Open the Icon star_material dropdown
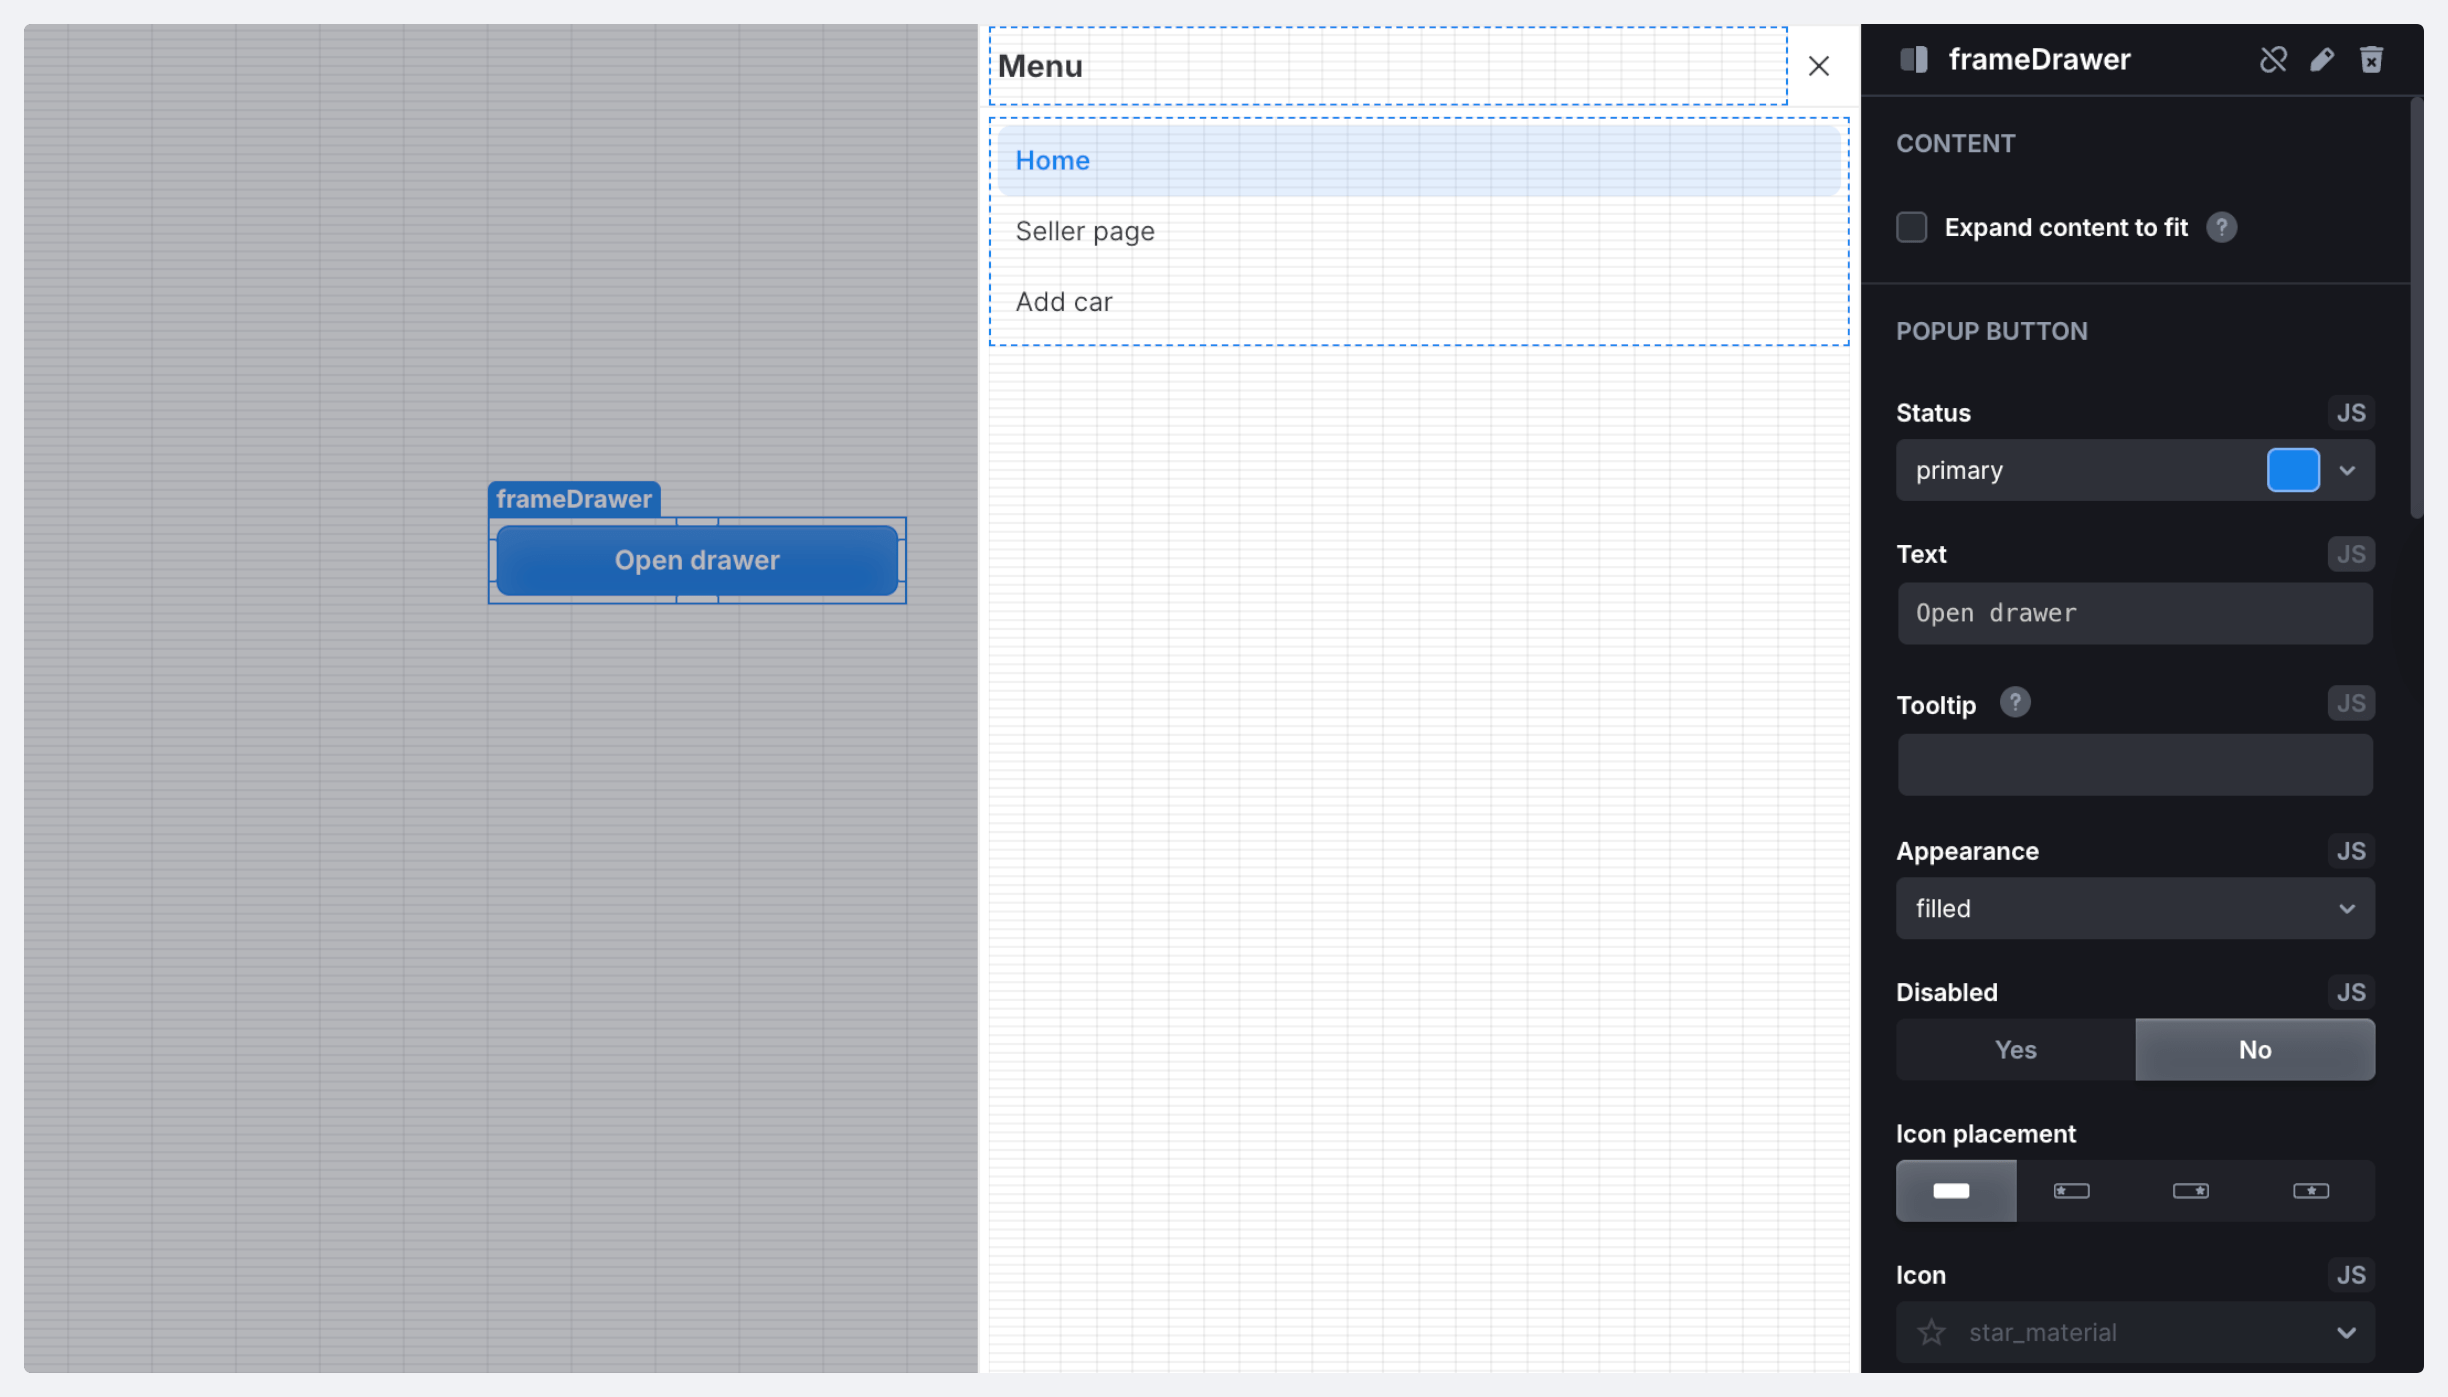Image resolution: width=2448 pixels, height=1397 pixels. click(2134, 1333)
